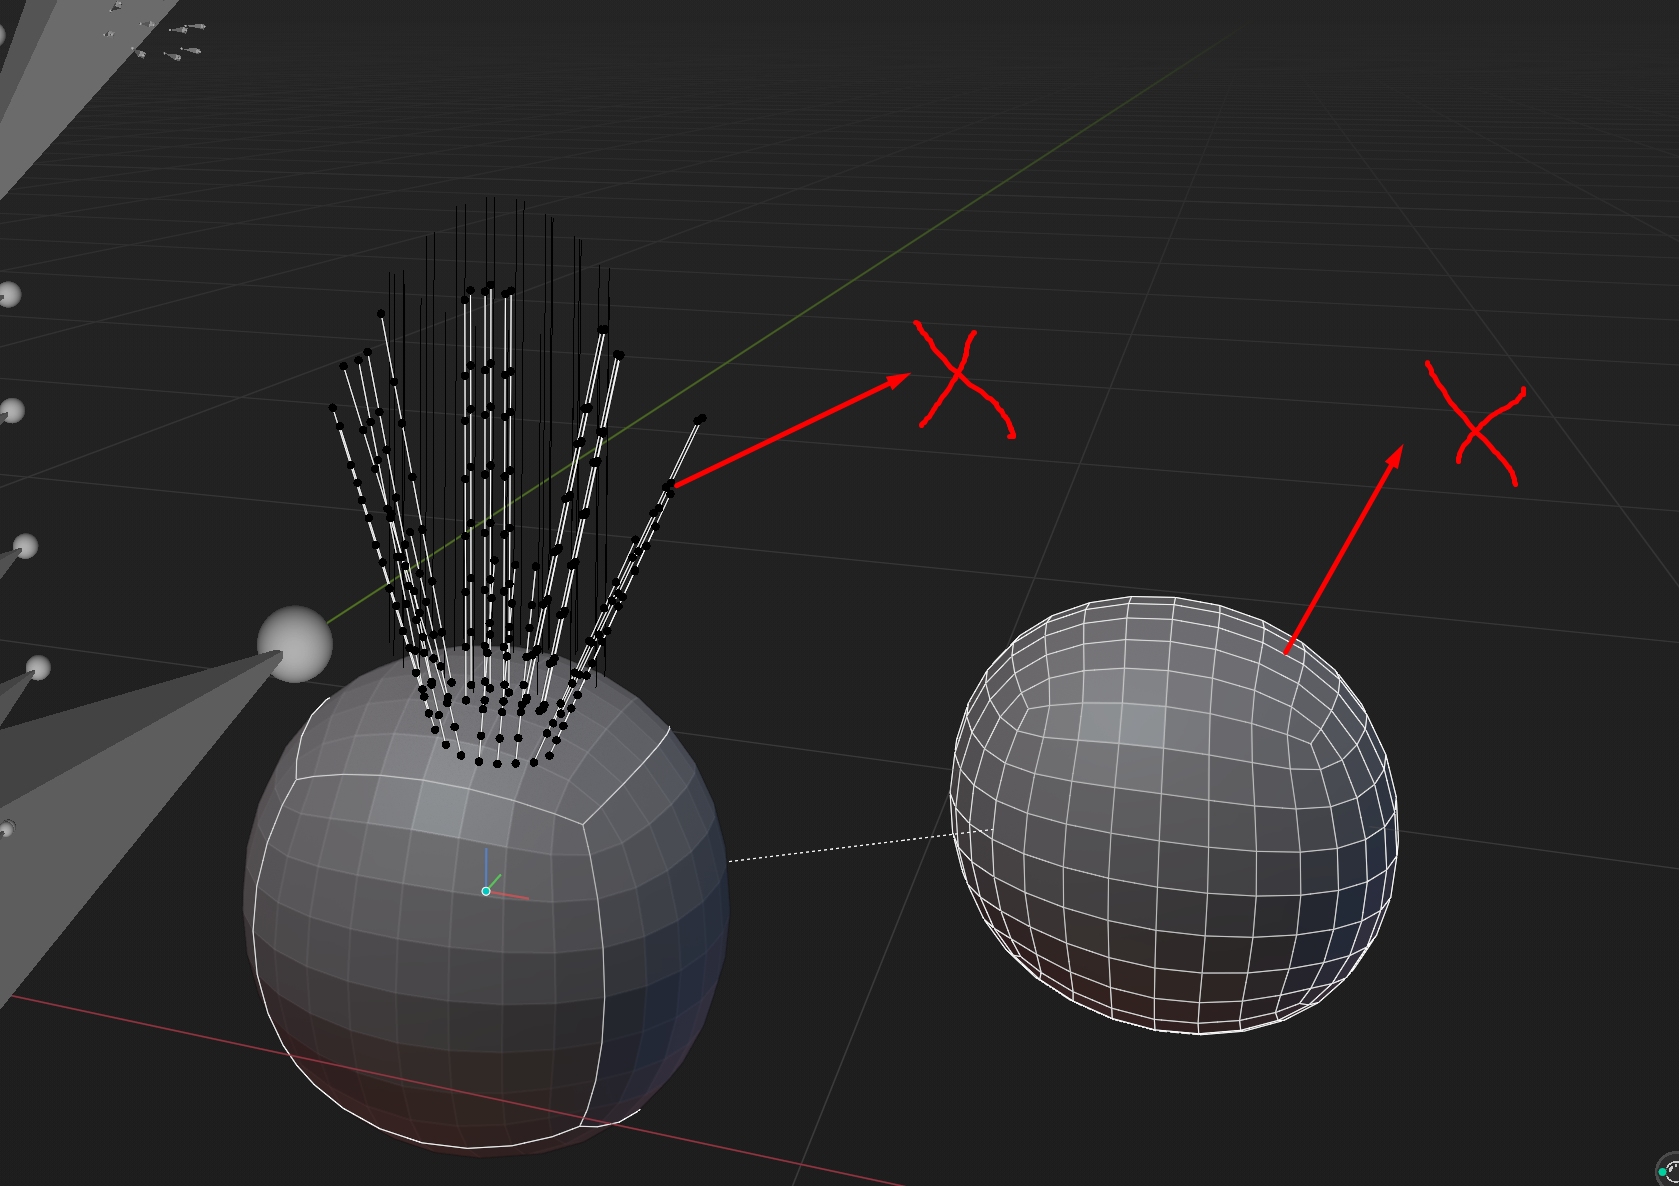Select the left sphere with hair strands

click(486, 900)
